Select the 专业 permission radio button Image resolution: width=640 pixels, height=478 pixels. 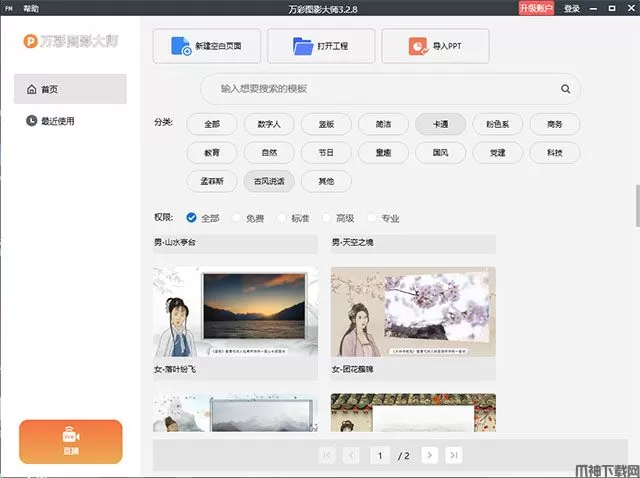(x=371, y=218)
